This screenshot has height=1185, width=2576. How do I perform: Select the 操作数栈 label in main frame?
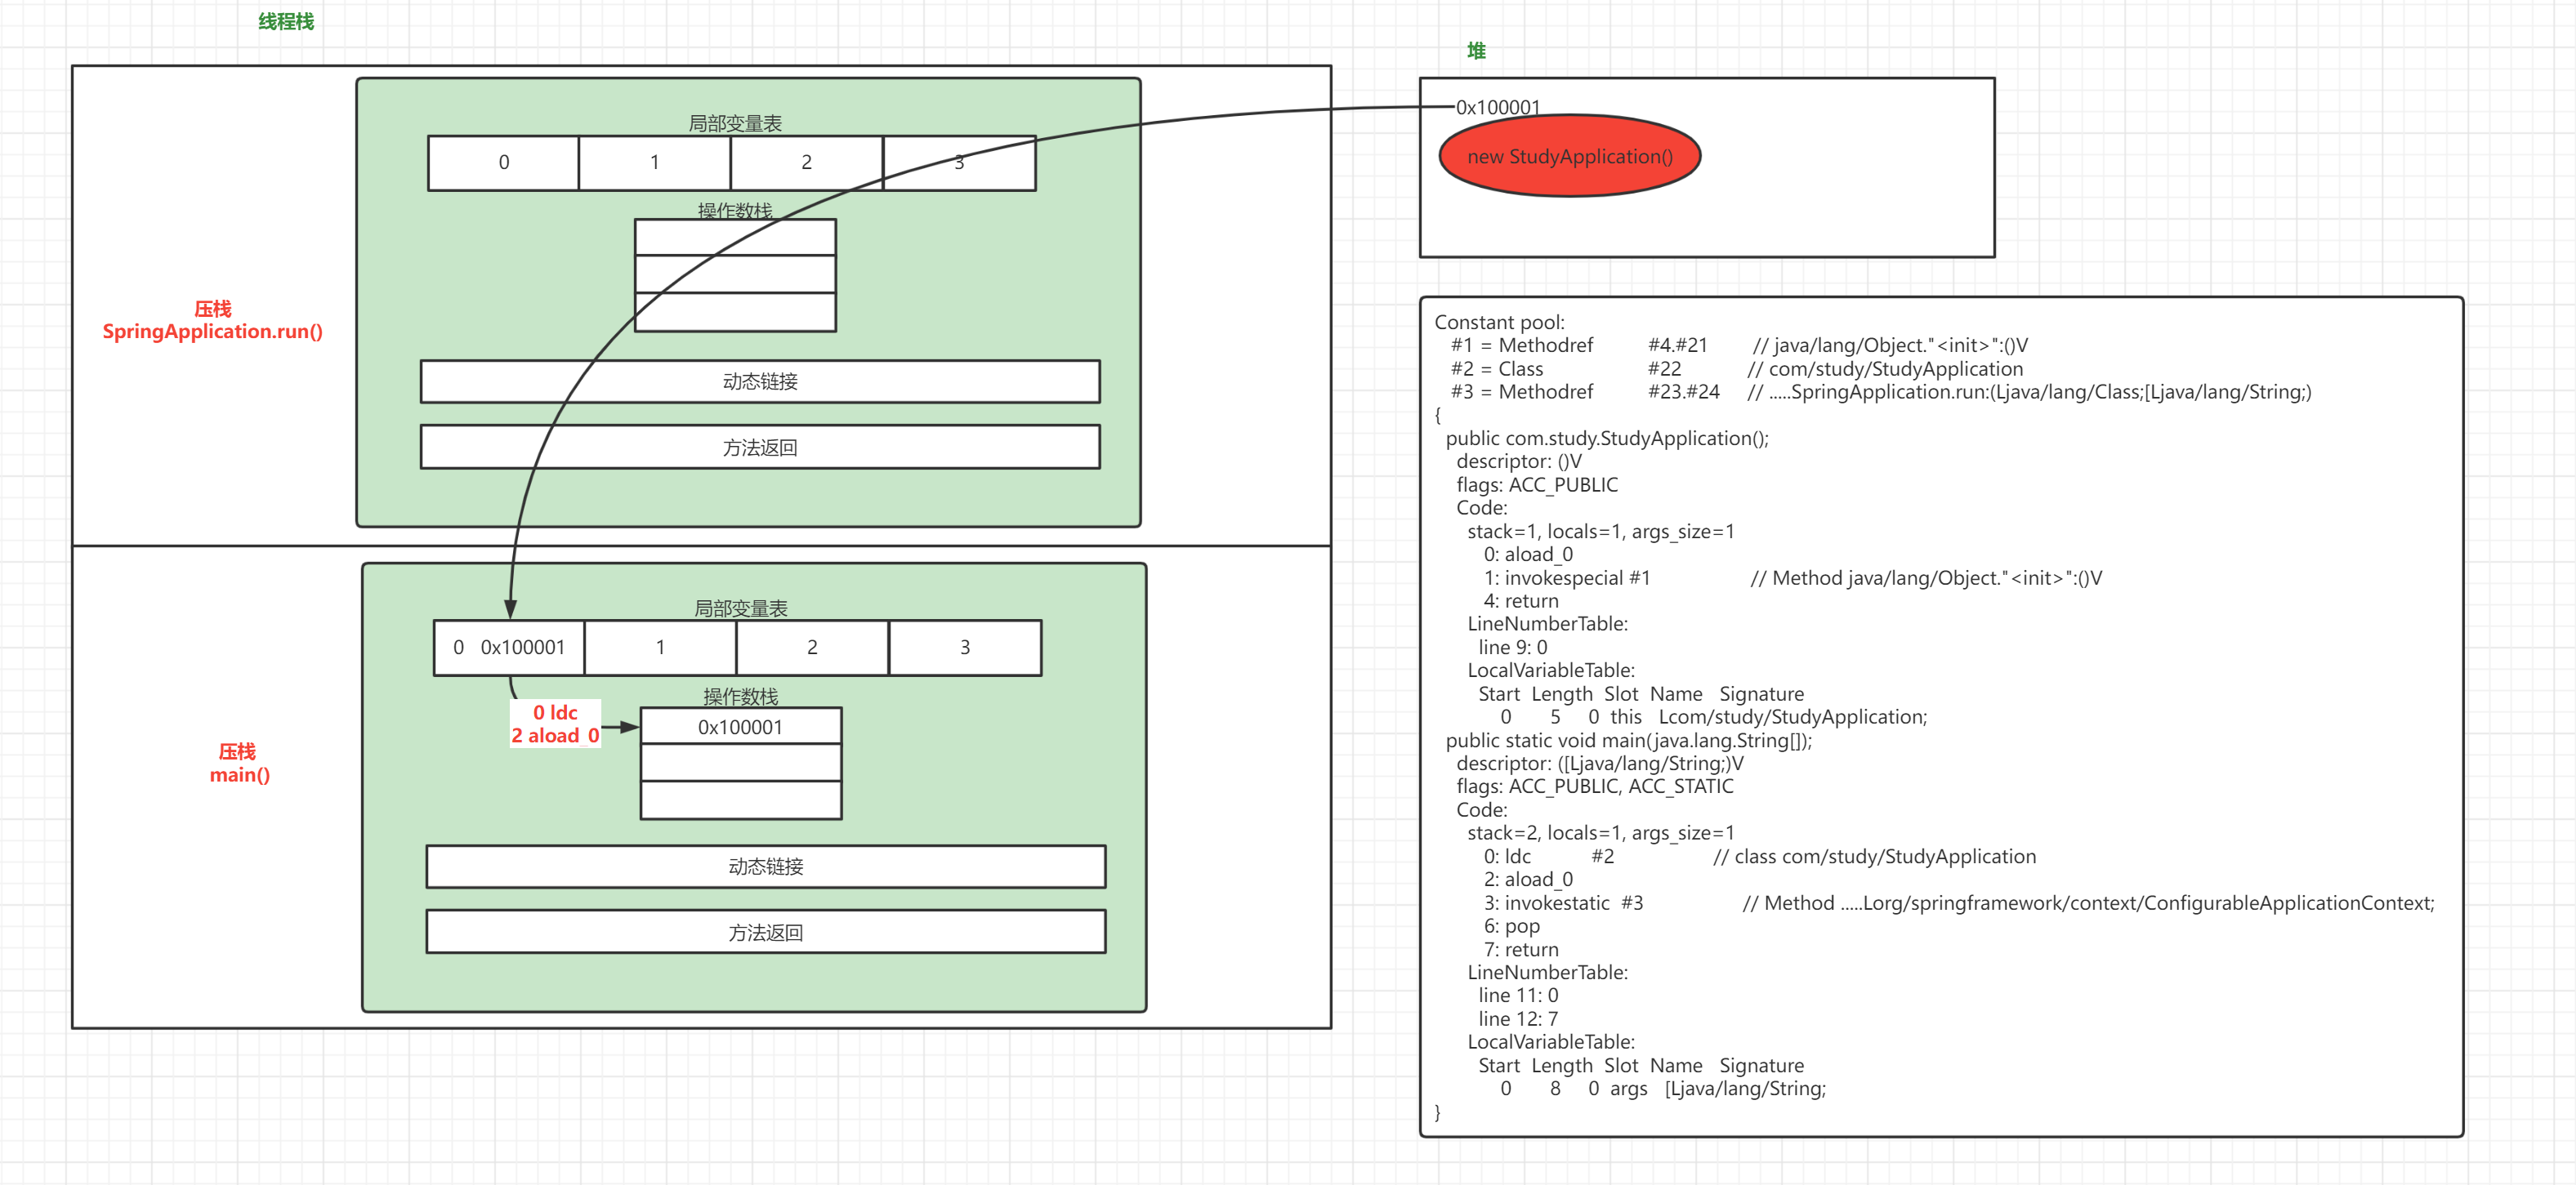pos(740,696)
